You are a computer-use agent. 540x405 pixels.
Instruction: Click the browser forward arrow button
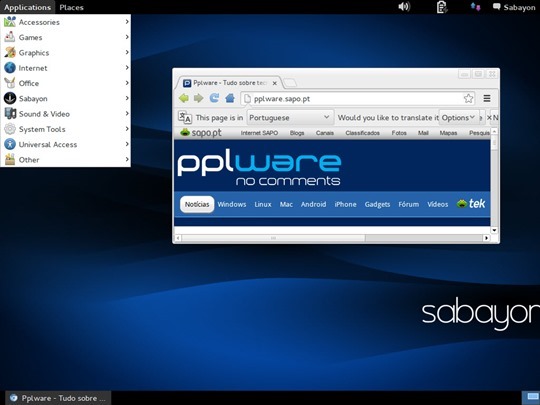point(199,98)
